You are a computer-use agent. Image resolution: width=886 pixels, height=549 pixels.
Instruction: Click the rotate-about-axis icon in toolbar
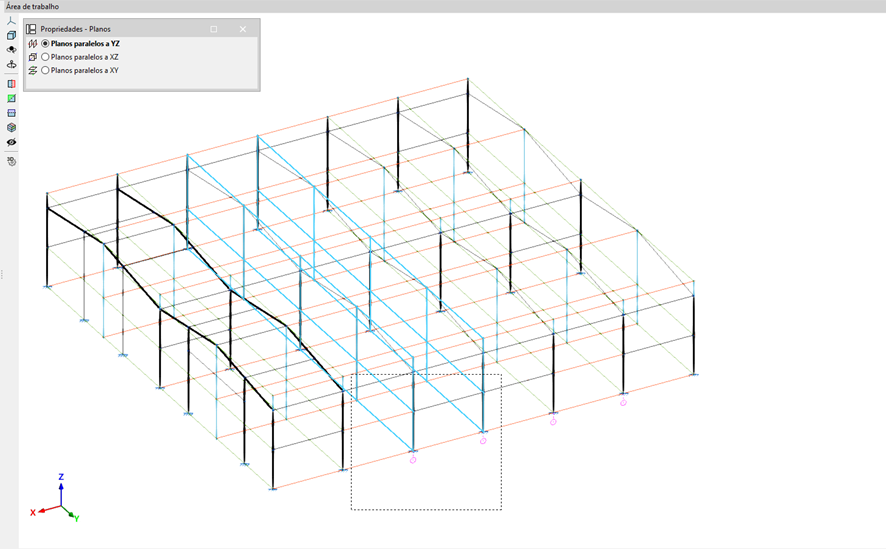pos(11,64)
